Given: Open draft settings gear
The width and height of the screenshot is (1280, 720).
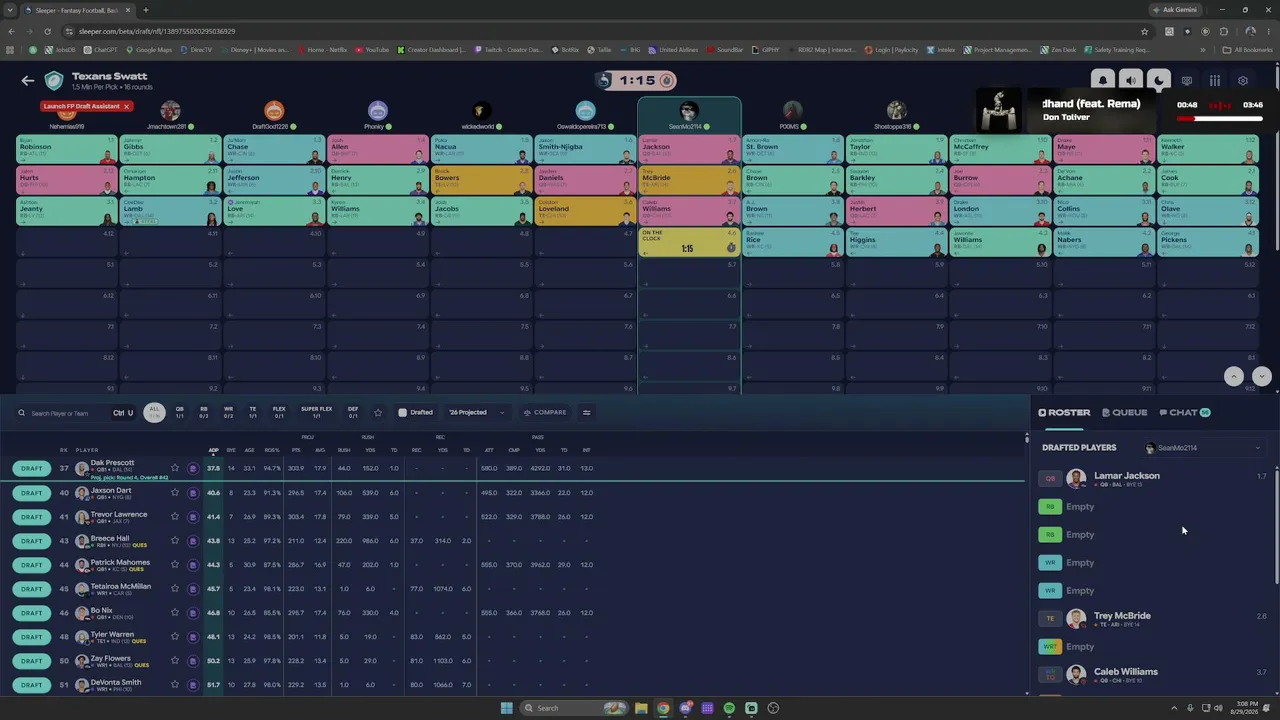Looking at the screenshot, I should coord(1243,81).
